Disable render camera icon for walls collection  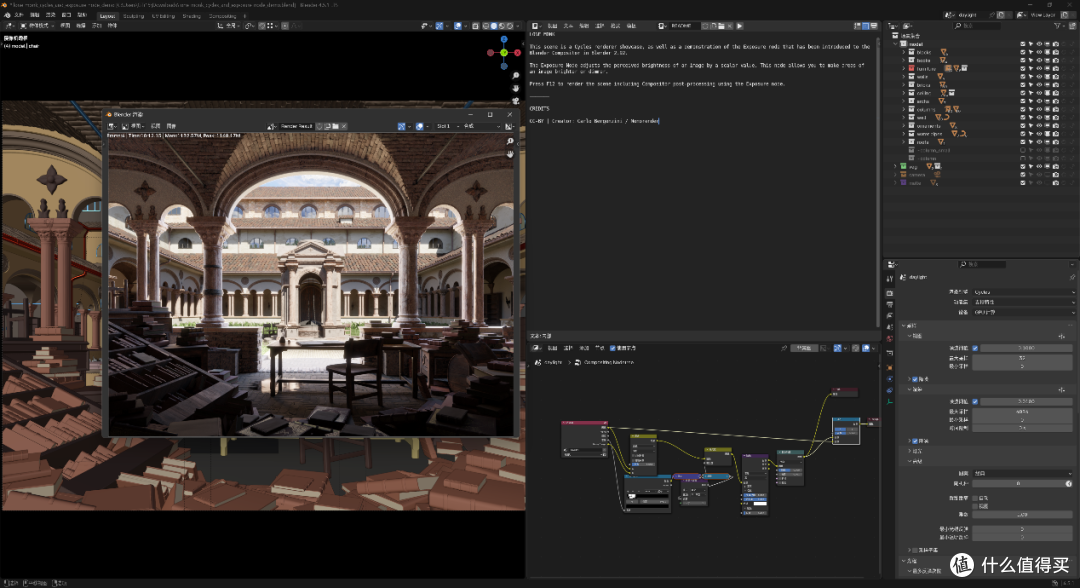click(x=1055, y=77)
